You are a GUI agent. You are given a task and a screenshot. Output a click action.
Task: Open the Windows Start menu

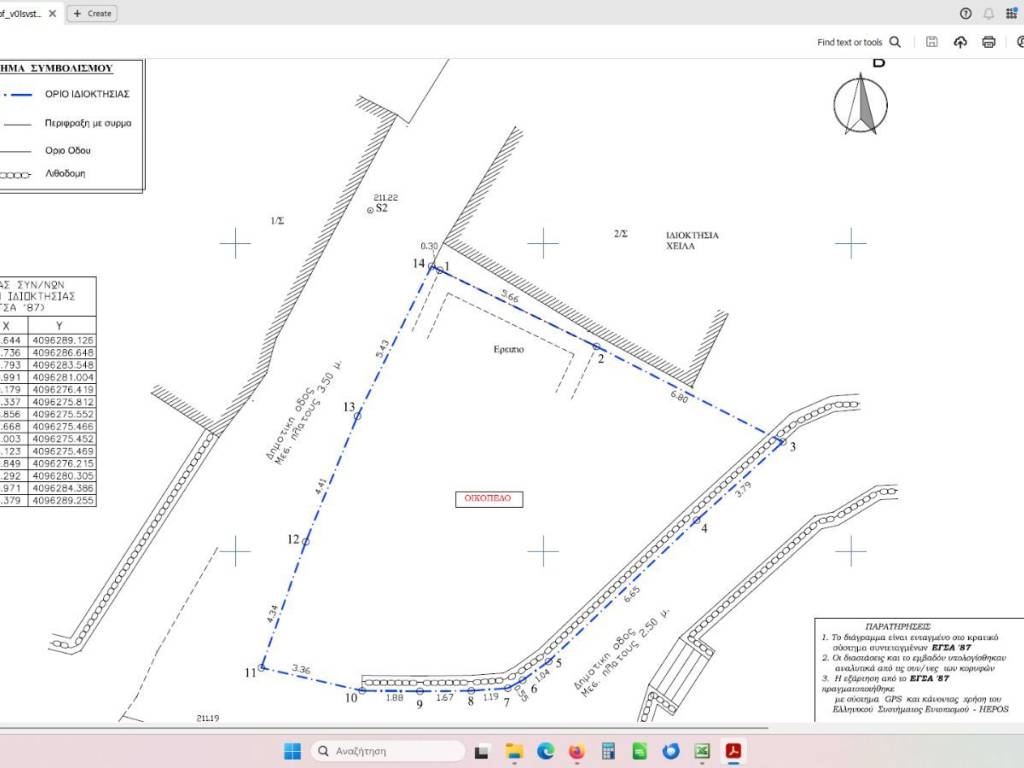292,751
